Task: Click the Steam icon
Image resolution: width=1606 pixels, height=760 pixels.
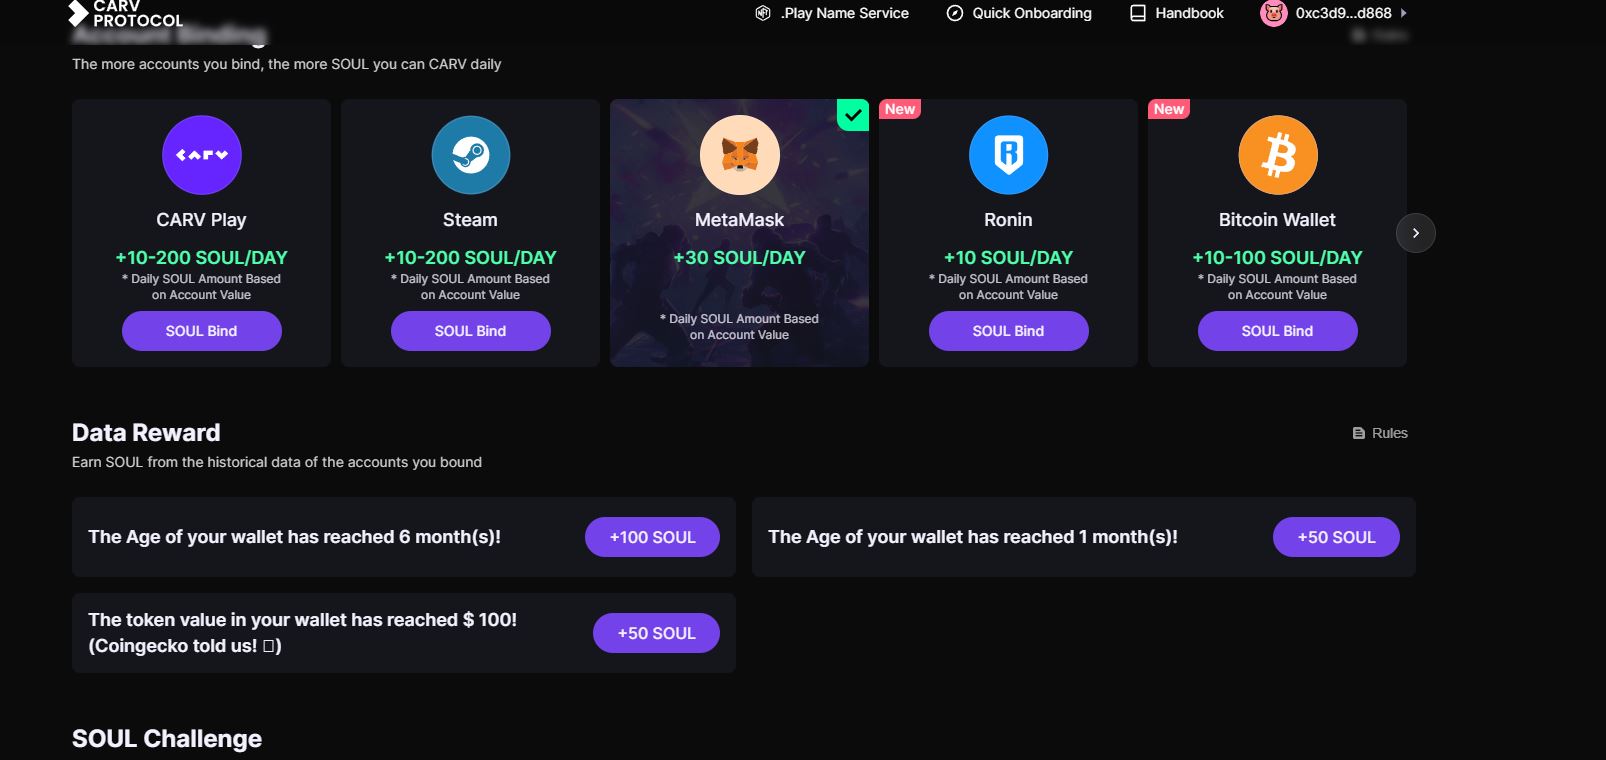Action: tap(470, 155)
